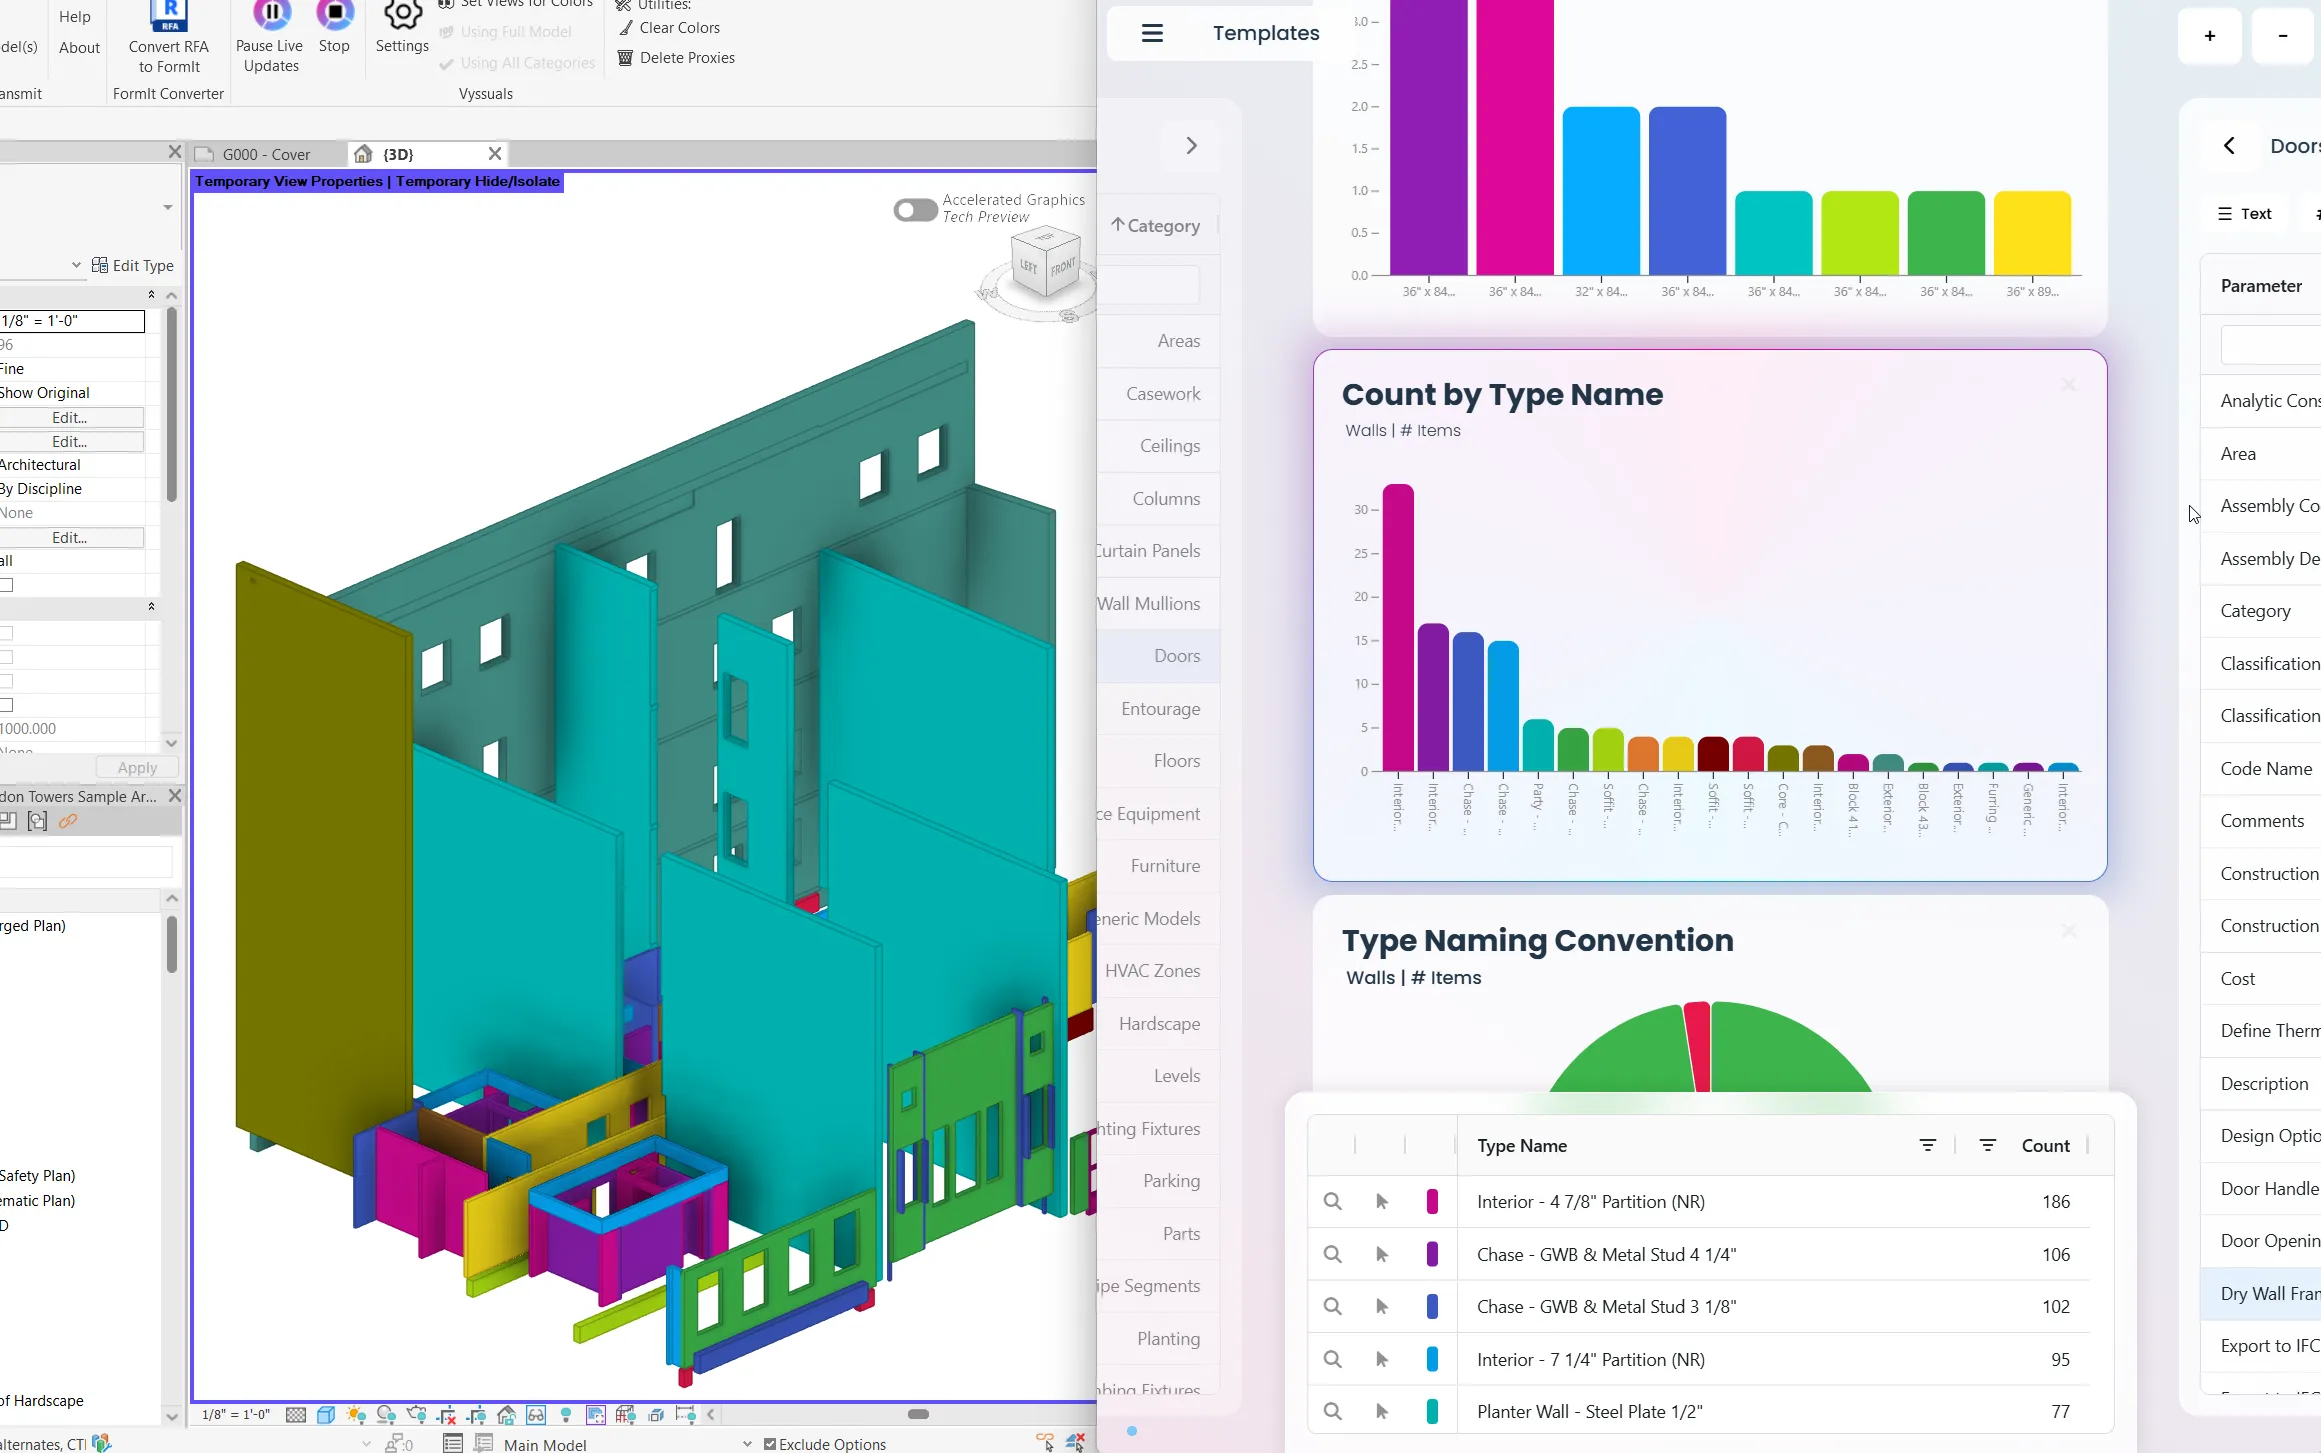The image size is (2321, 1453).
Task: Open the hamburger menu beside Templates
Action: pyautogui.click(x=1152, y=33)
